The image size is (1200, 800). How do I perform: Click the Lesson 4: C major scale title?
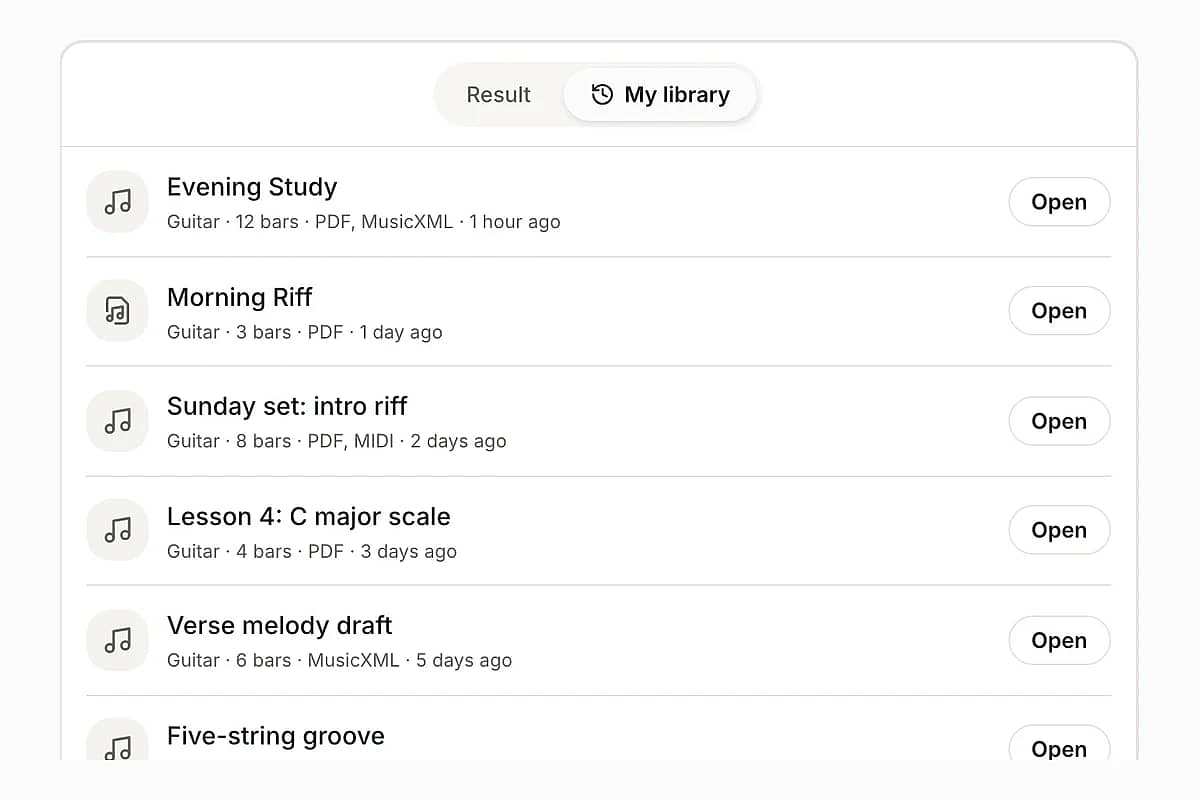(x=309, y=516)
